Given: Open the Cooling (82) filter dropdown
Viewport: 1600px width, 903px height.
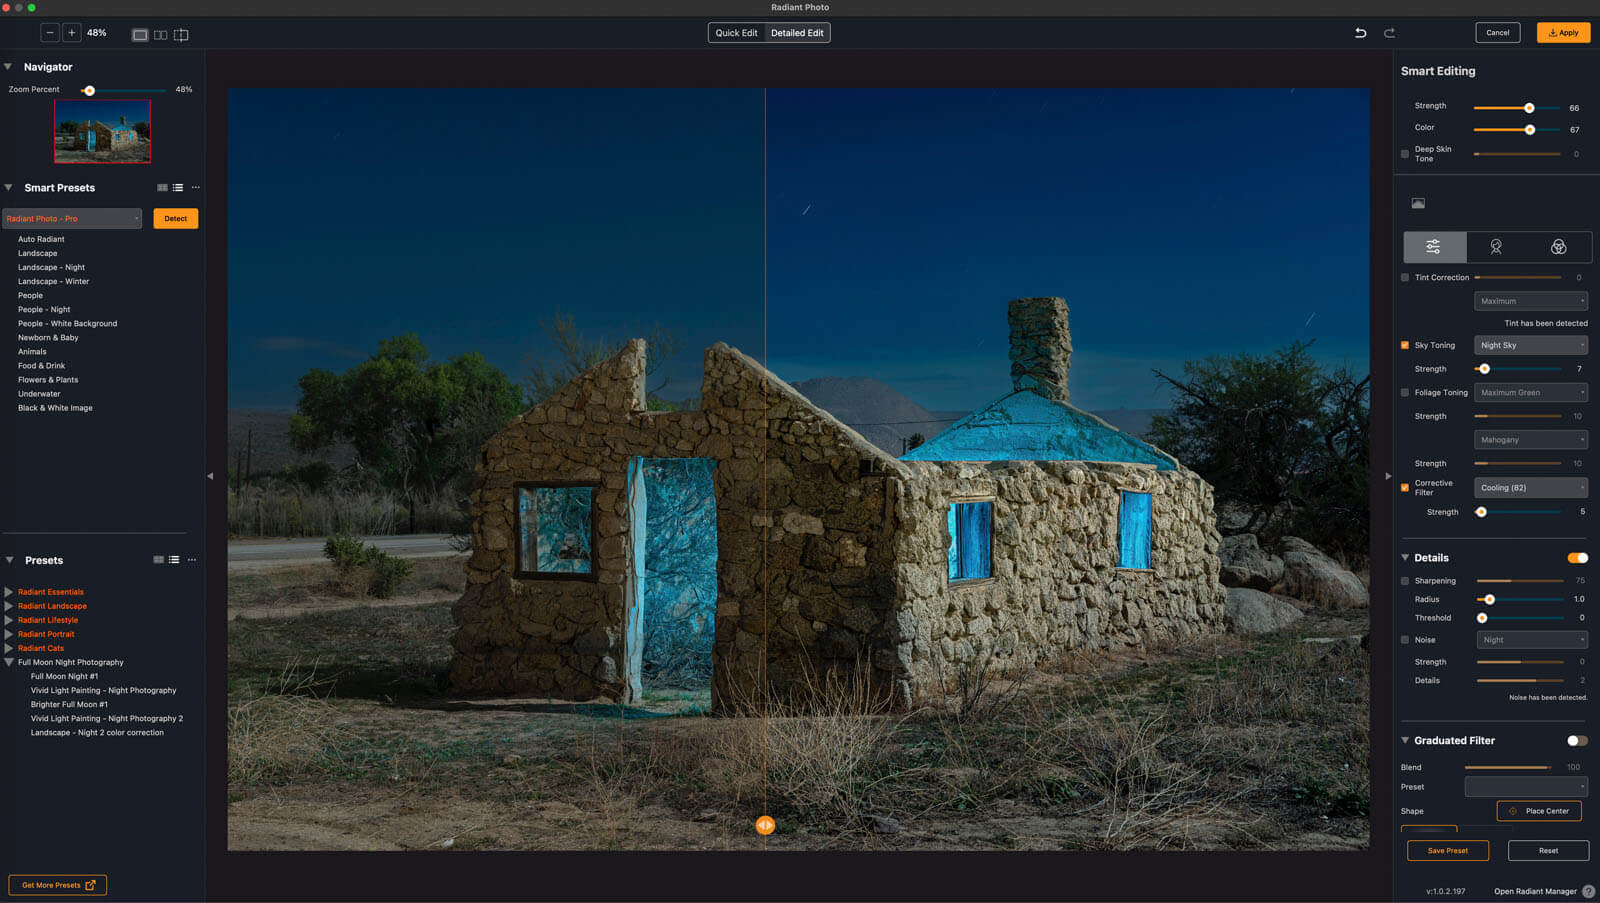Looking at the screenshot, I should click(x=1530, y=488).
